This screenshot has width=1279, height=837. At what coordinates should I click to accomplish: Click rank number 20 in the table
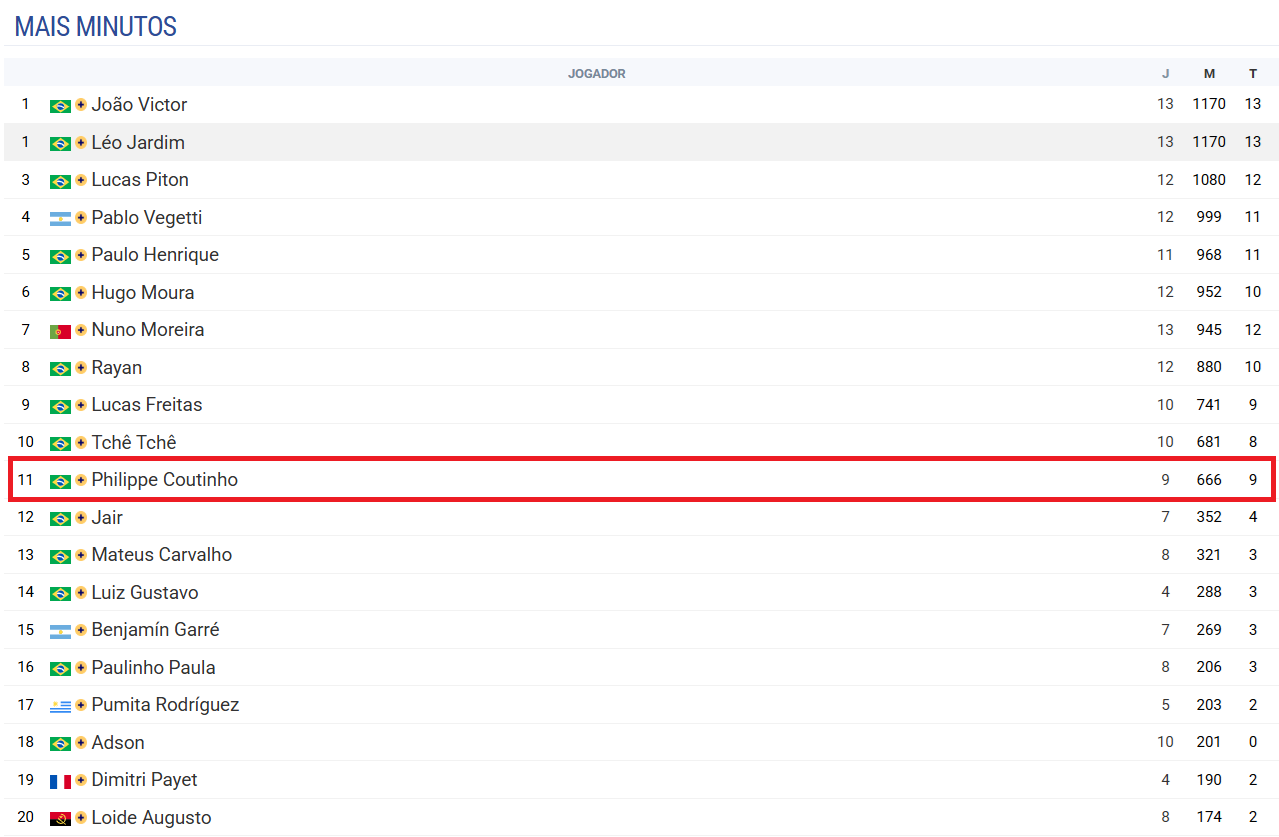pyautogui.click(x=26, y=817)
